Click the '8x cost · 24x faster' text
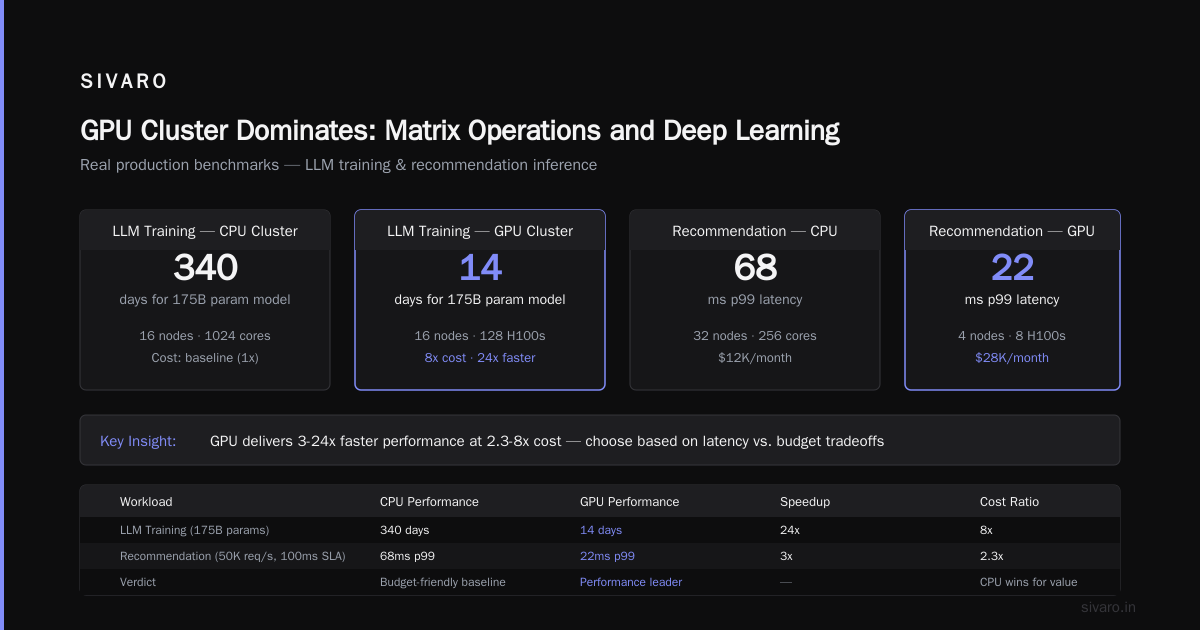Image resolution: width=1200 pixels, height=630 pixels. point(480,358)
